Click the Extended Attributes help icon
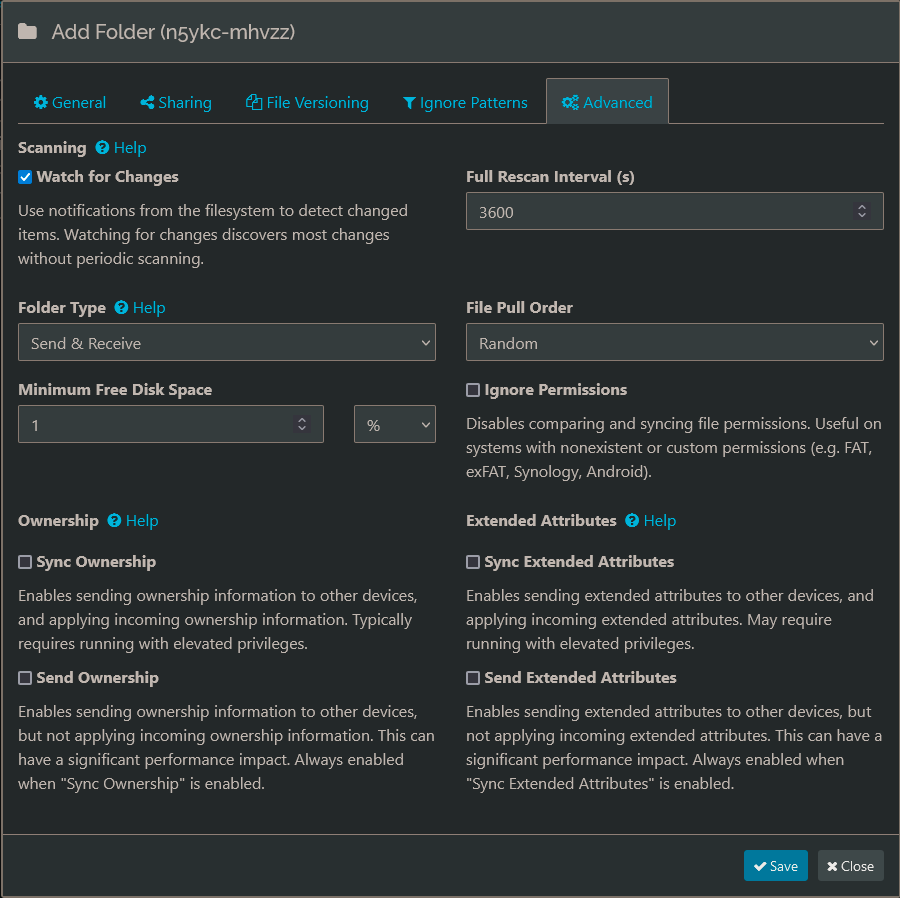The image size is (900, 898). (632, 521)
